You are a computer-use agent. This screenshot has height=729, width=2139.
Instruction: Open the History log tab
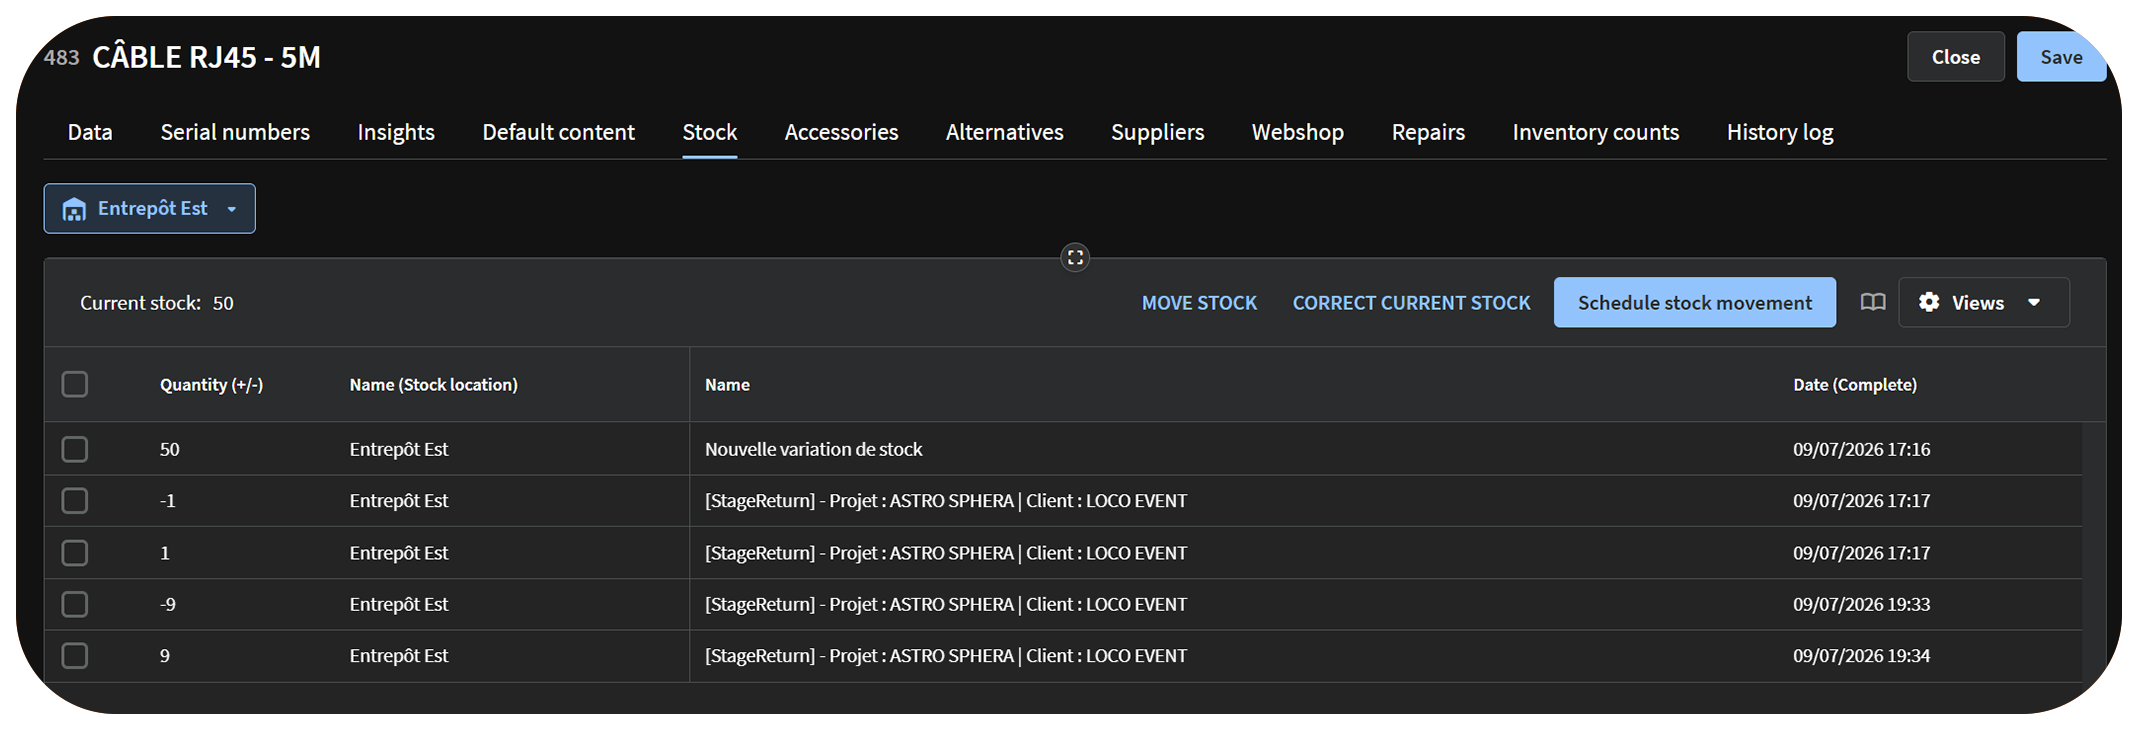(x=1780, y=132)
